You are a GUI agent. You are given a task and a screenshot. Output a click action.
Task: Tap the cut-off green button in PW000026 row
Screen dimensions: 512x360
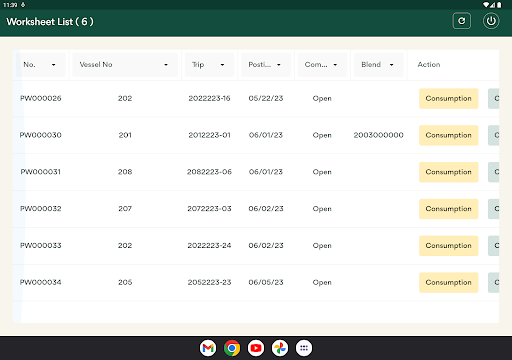coord(494,98)
